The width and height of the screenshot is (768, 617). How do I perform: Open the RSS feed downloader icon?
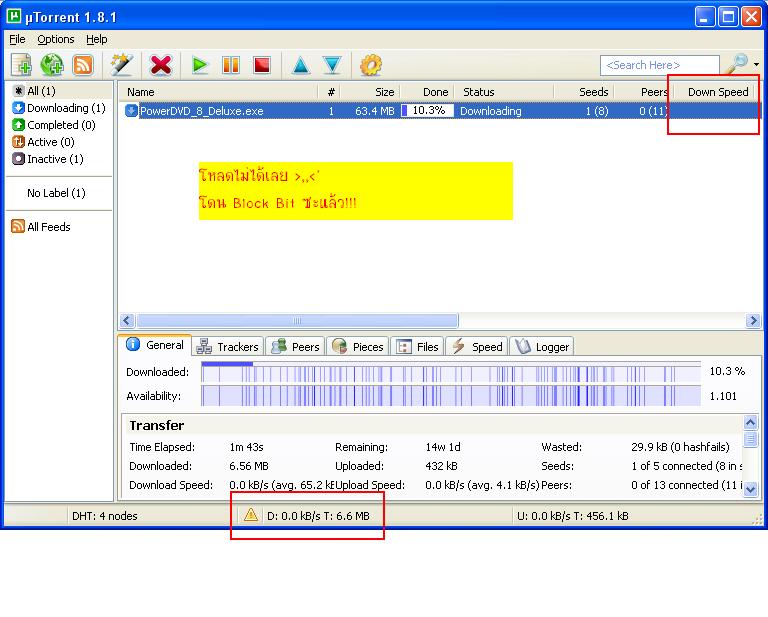pos(83,65)
